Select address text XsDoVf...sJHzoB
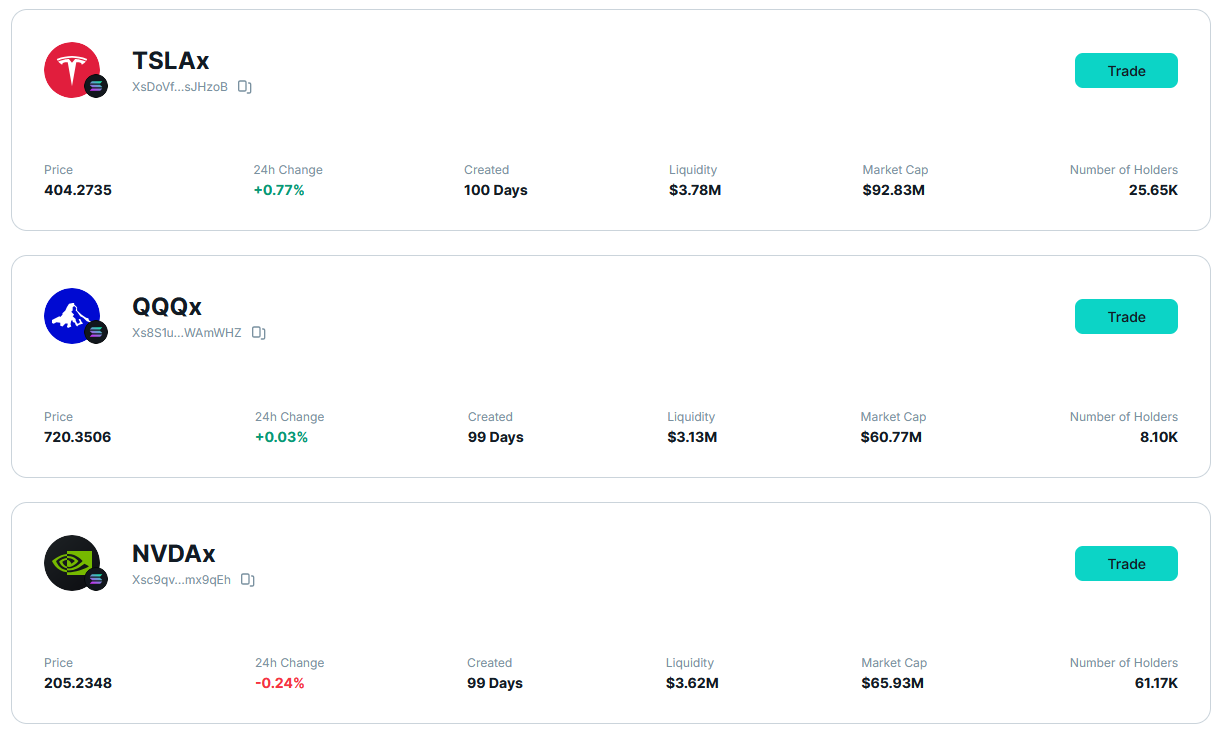This screenshot has height=734, width=1226. (x=180, y=87)
